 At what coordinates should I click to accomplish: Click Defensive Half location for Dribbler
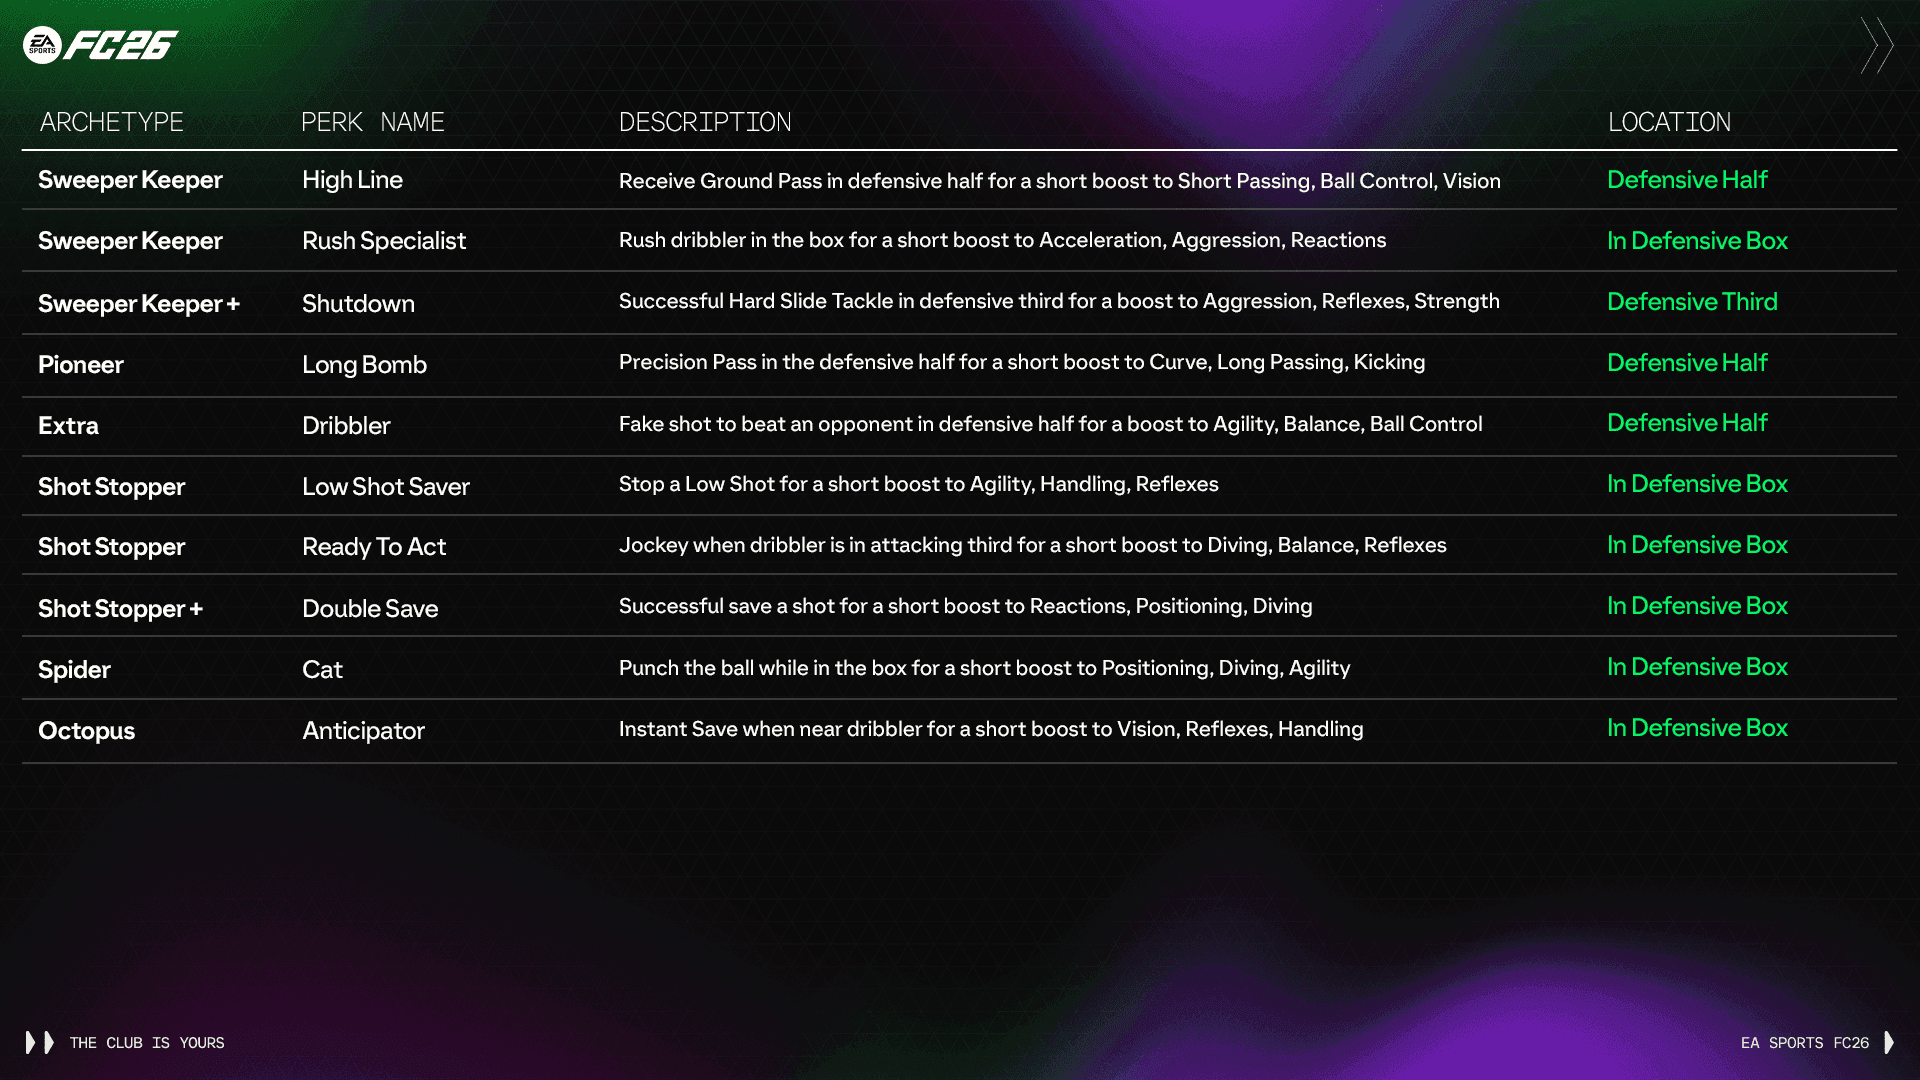coord(1687,423)
